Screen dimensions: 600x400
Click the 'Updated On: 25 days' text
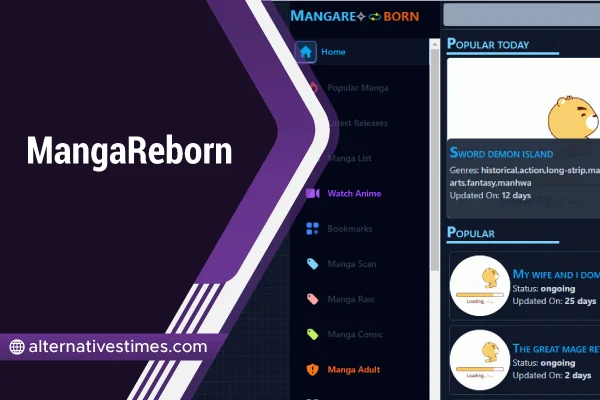pos(554,301)
